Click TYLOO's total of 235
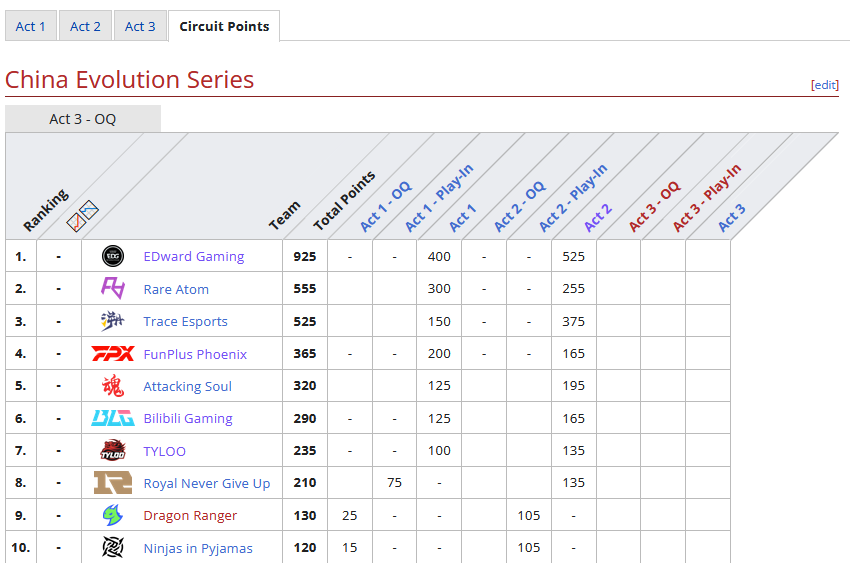This screenshot has width=850, height=564. (x=305, y=451)
